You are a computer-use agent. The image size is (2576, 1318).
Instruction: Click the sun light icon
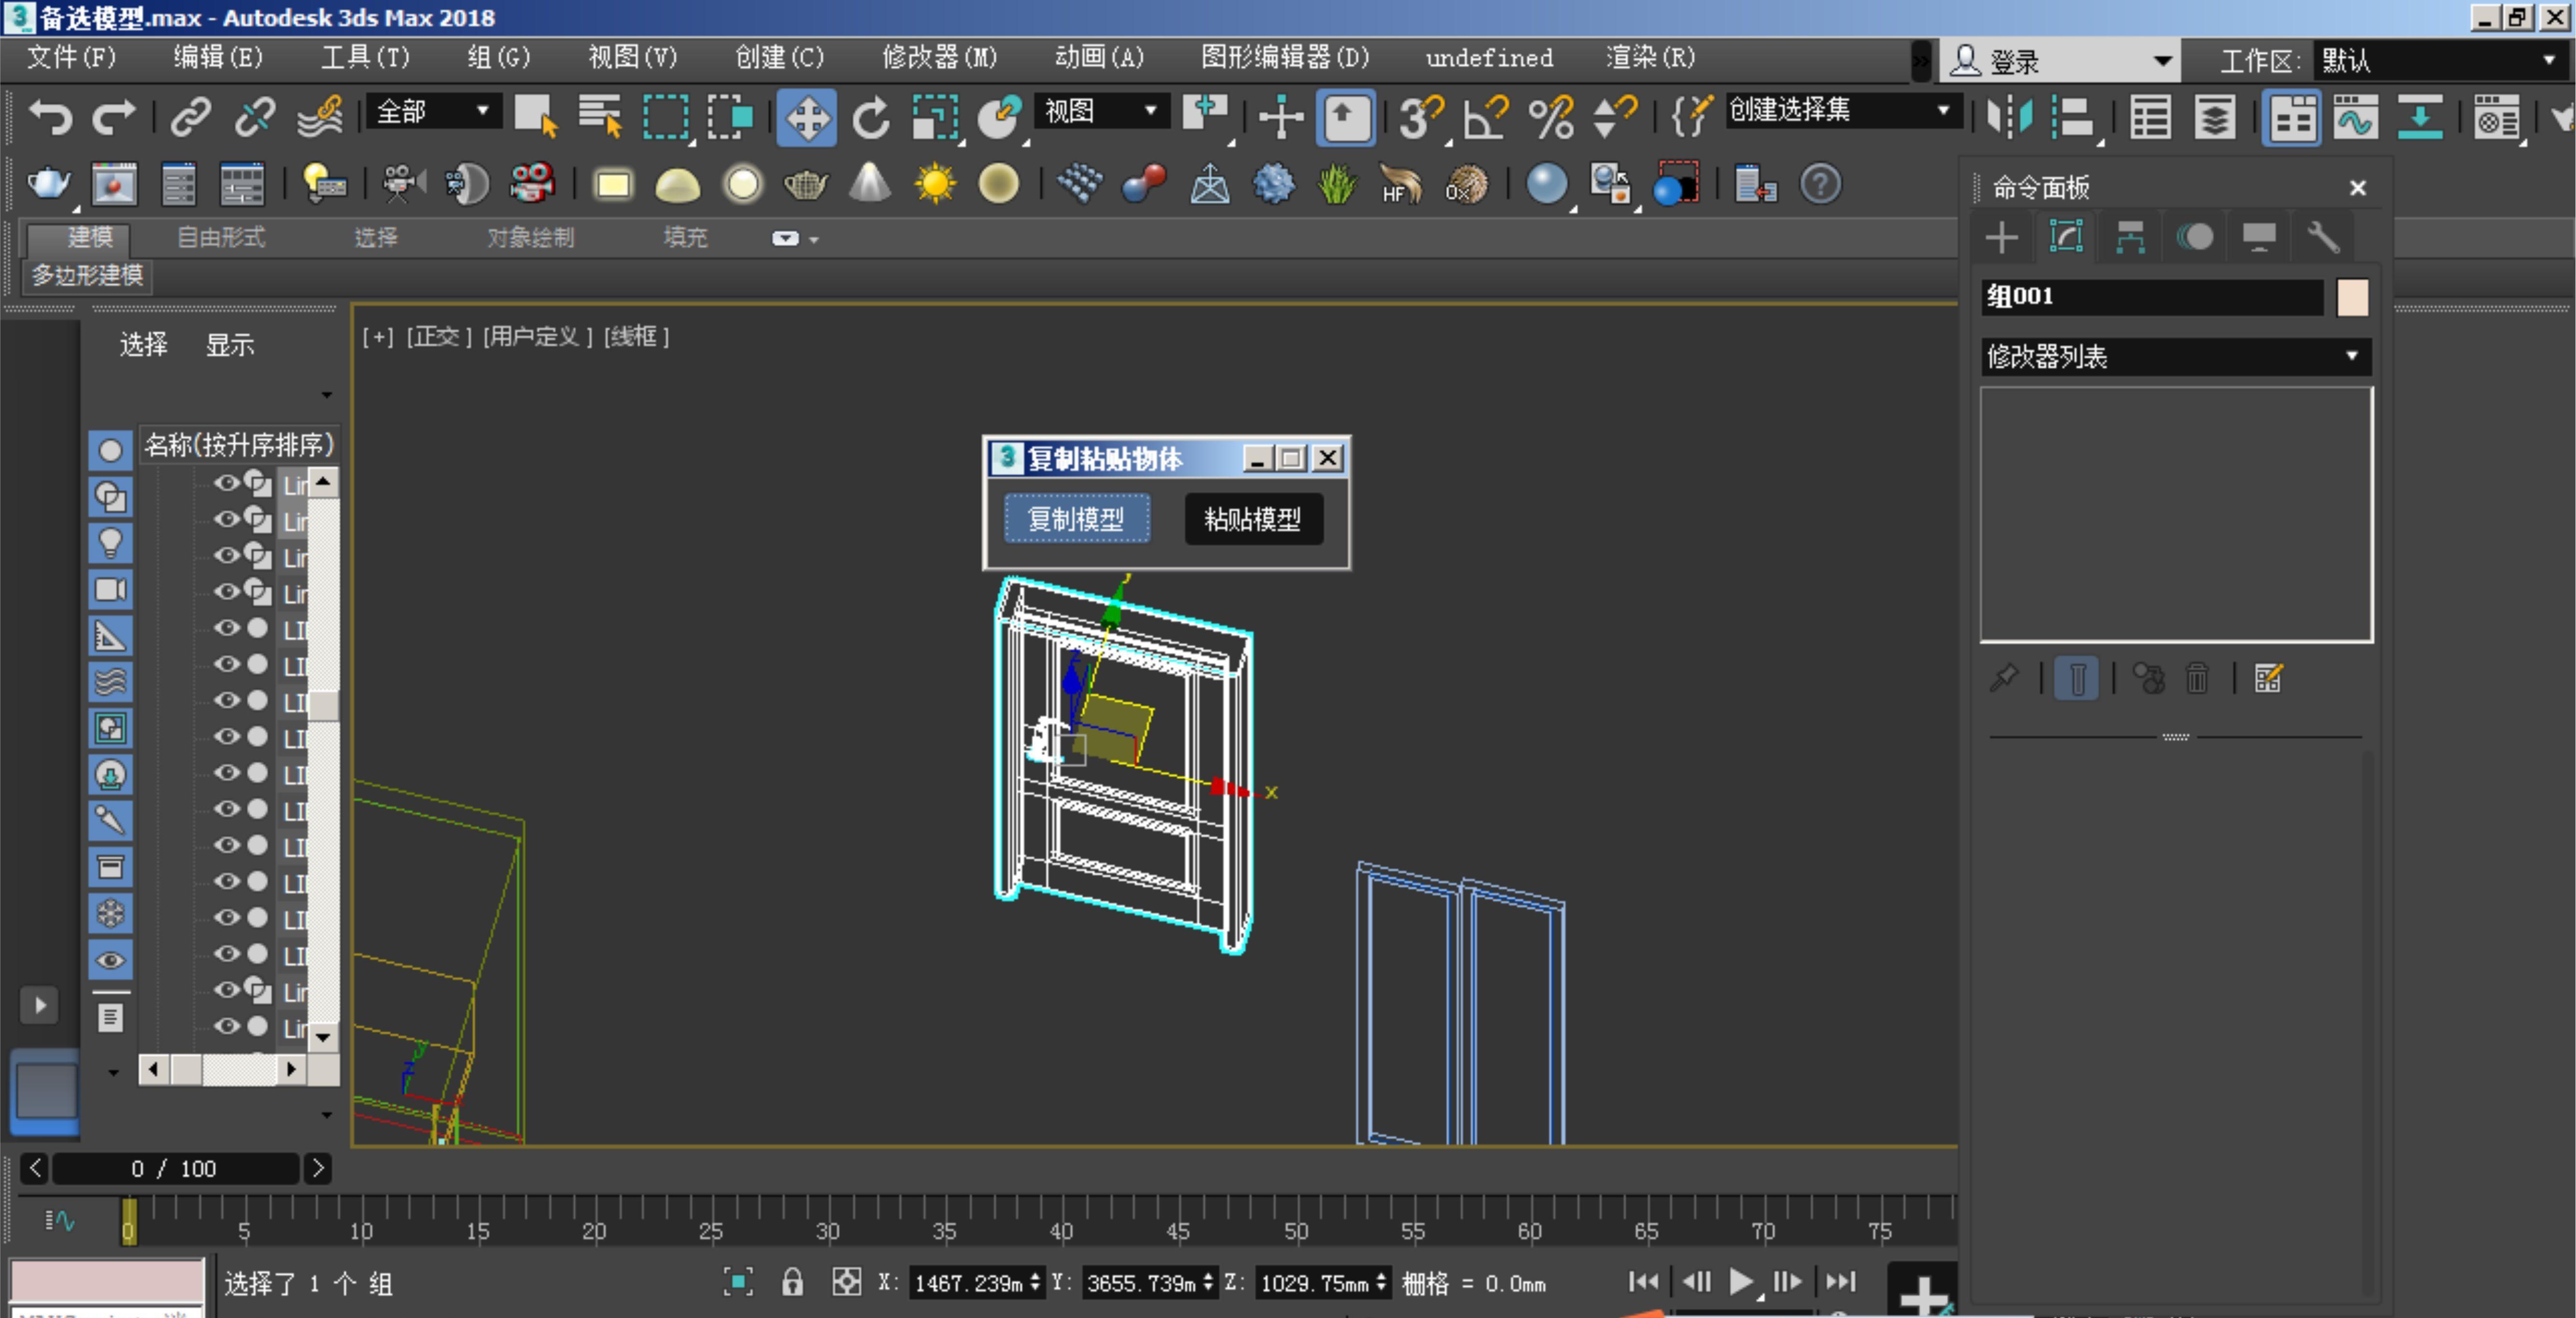(935, 184)
